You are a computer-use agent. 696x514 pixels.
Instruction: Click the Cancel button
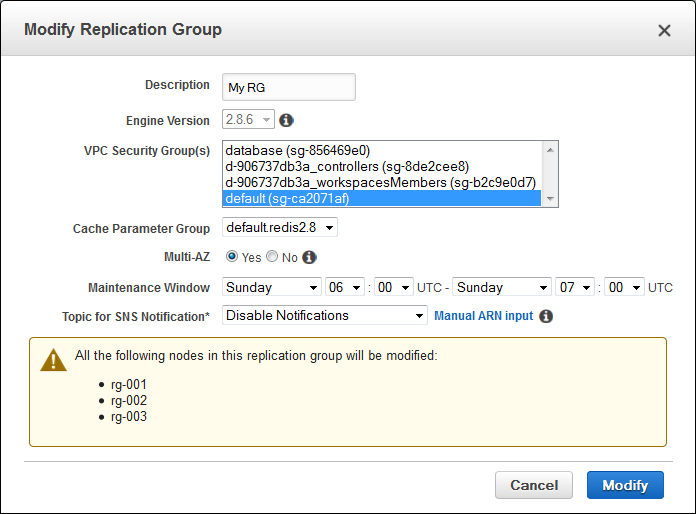click(534, 485)
